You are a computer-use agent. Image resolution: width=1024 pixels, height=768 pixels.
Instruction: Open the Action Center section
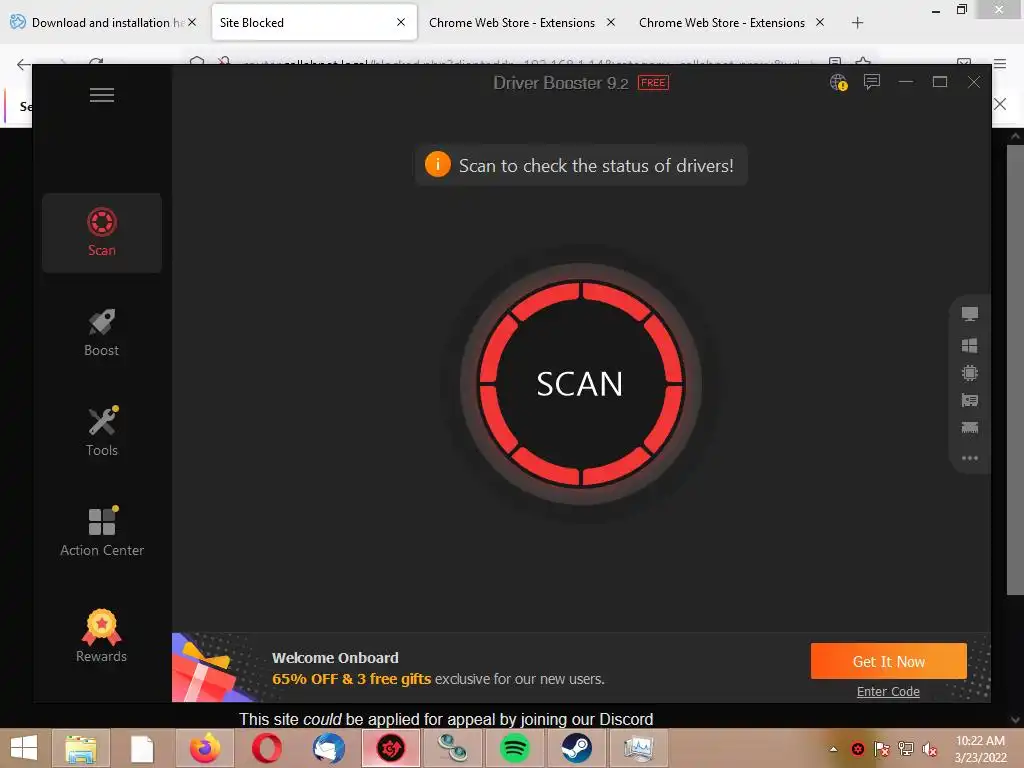(102, 532)
